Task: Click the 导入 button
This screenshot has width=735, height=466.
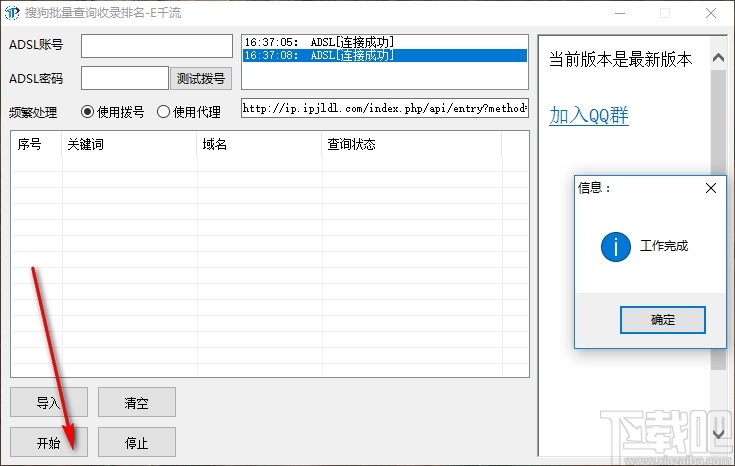Action: point(49,402)
